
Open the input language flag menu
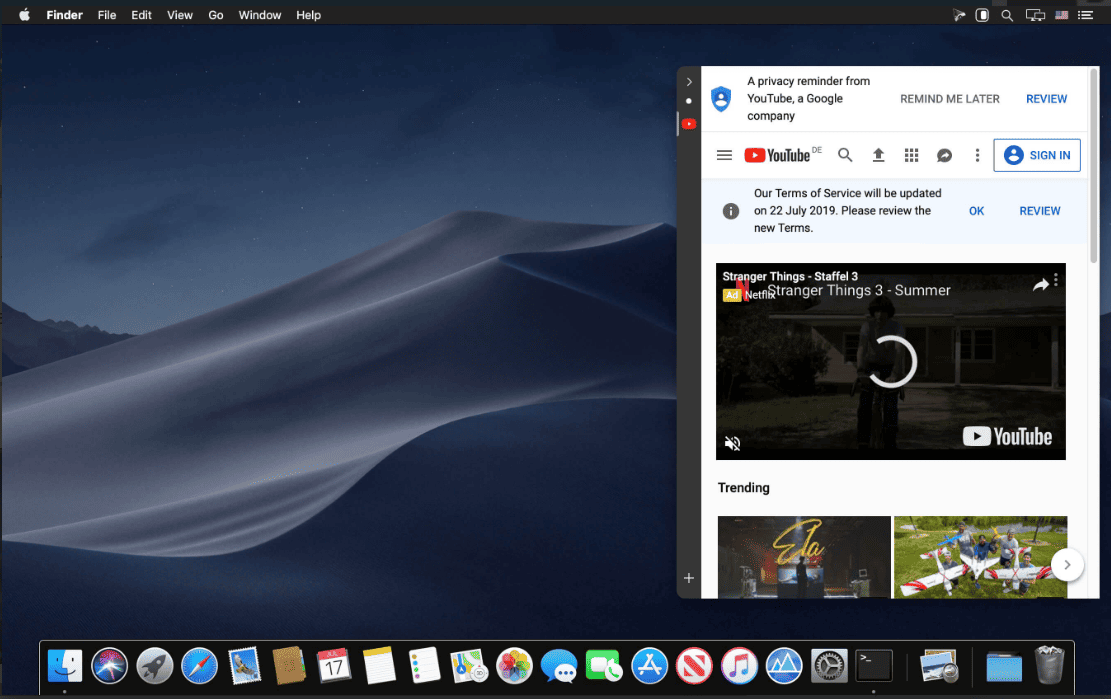pos(1061,15)
